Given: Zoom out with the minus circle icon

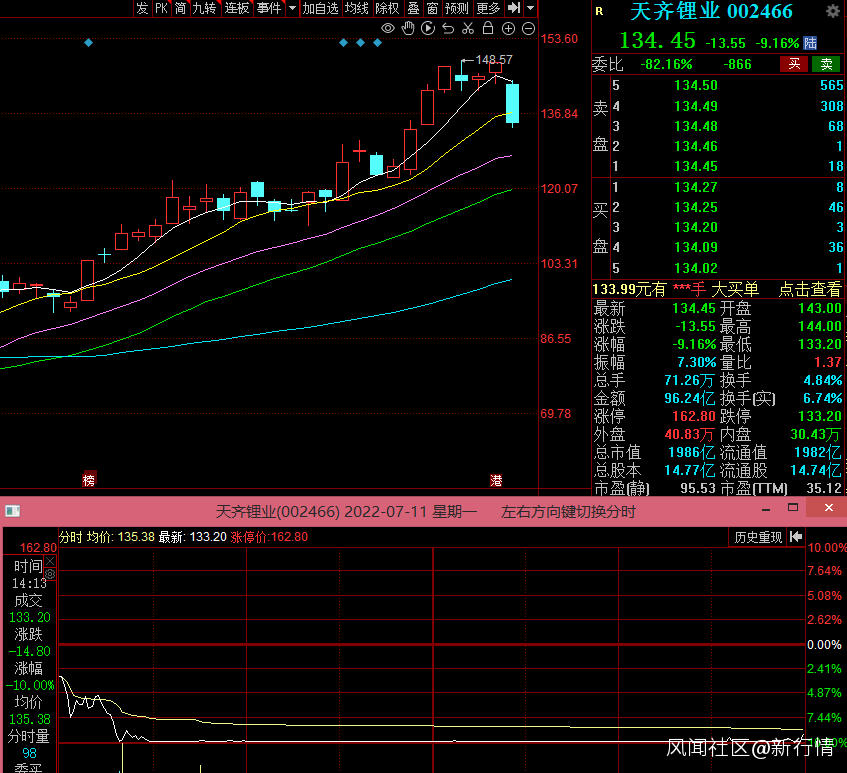Looking at the screenshot, I should tap(529, 29).
